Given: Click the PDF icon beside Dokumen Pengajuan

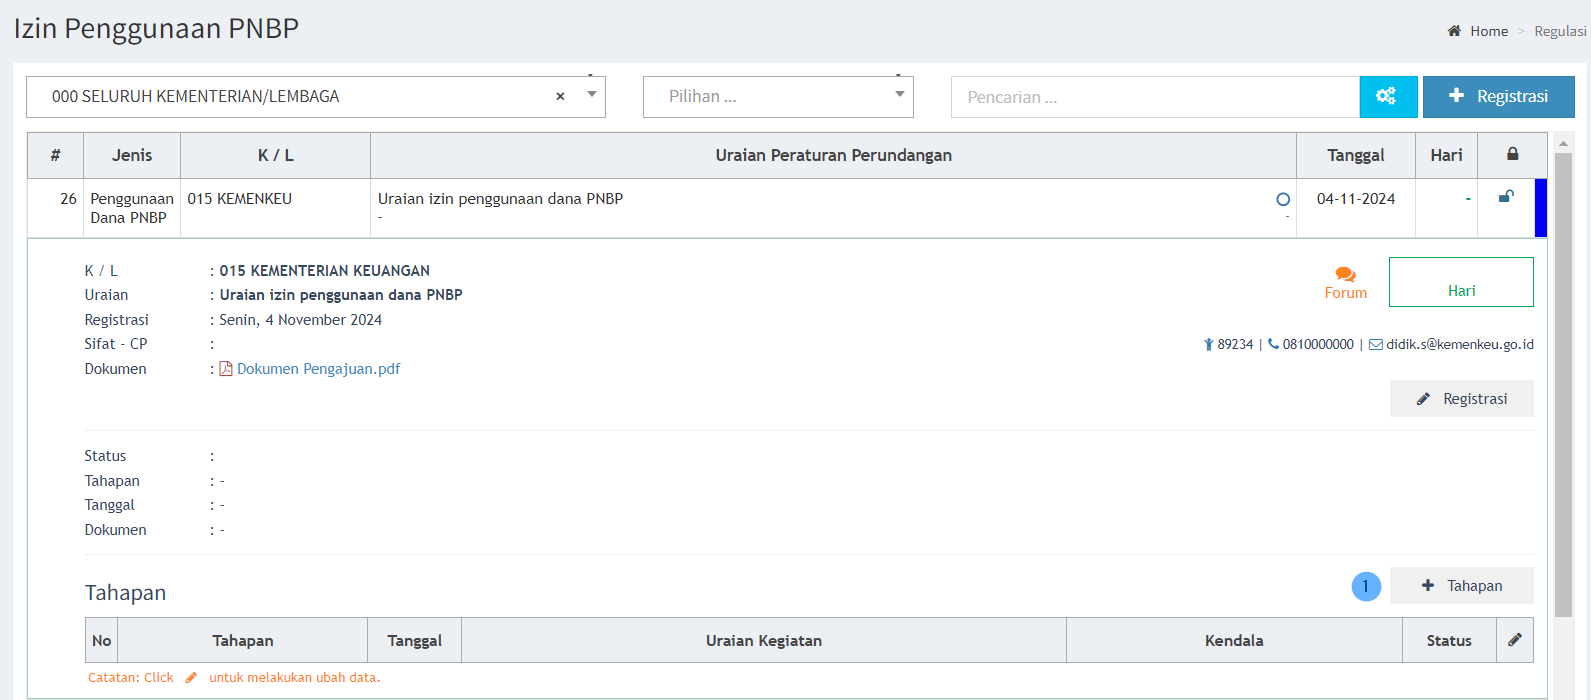Looking at the screenshot, I should (x=226, y=369).
